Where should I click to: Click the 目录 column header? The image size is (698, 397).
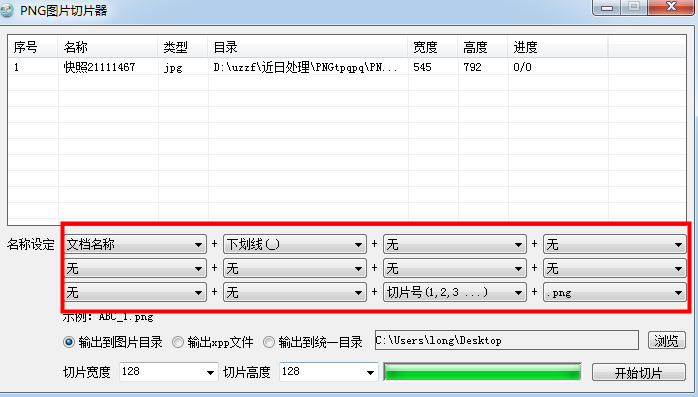click(308, 47)
